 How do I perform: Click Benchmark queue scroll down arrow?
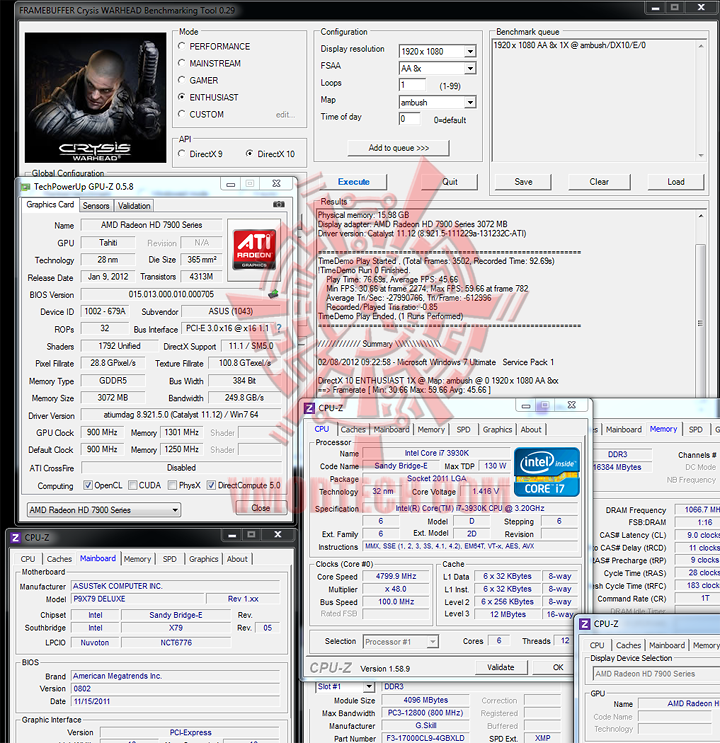click(701, 155)
